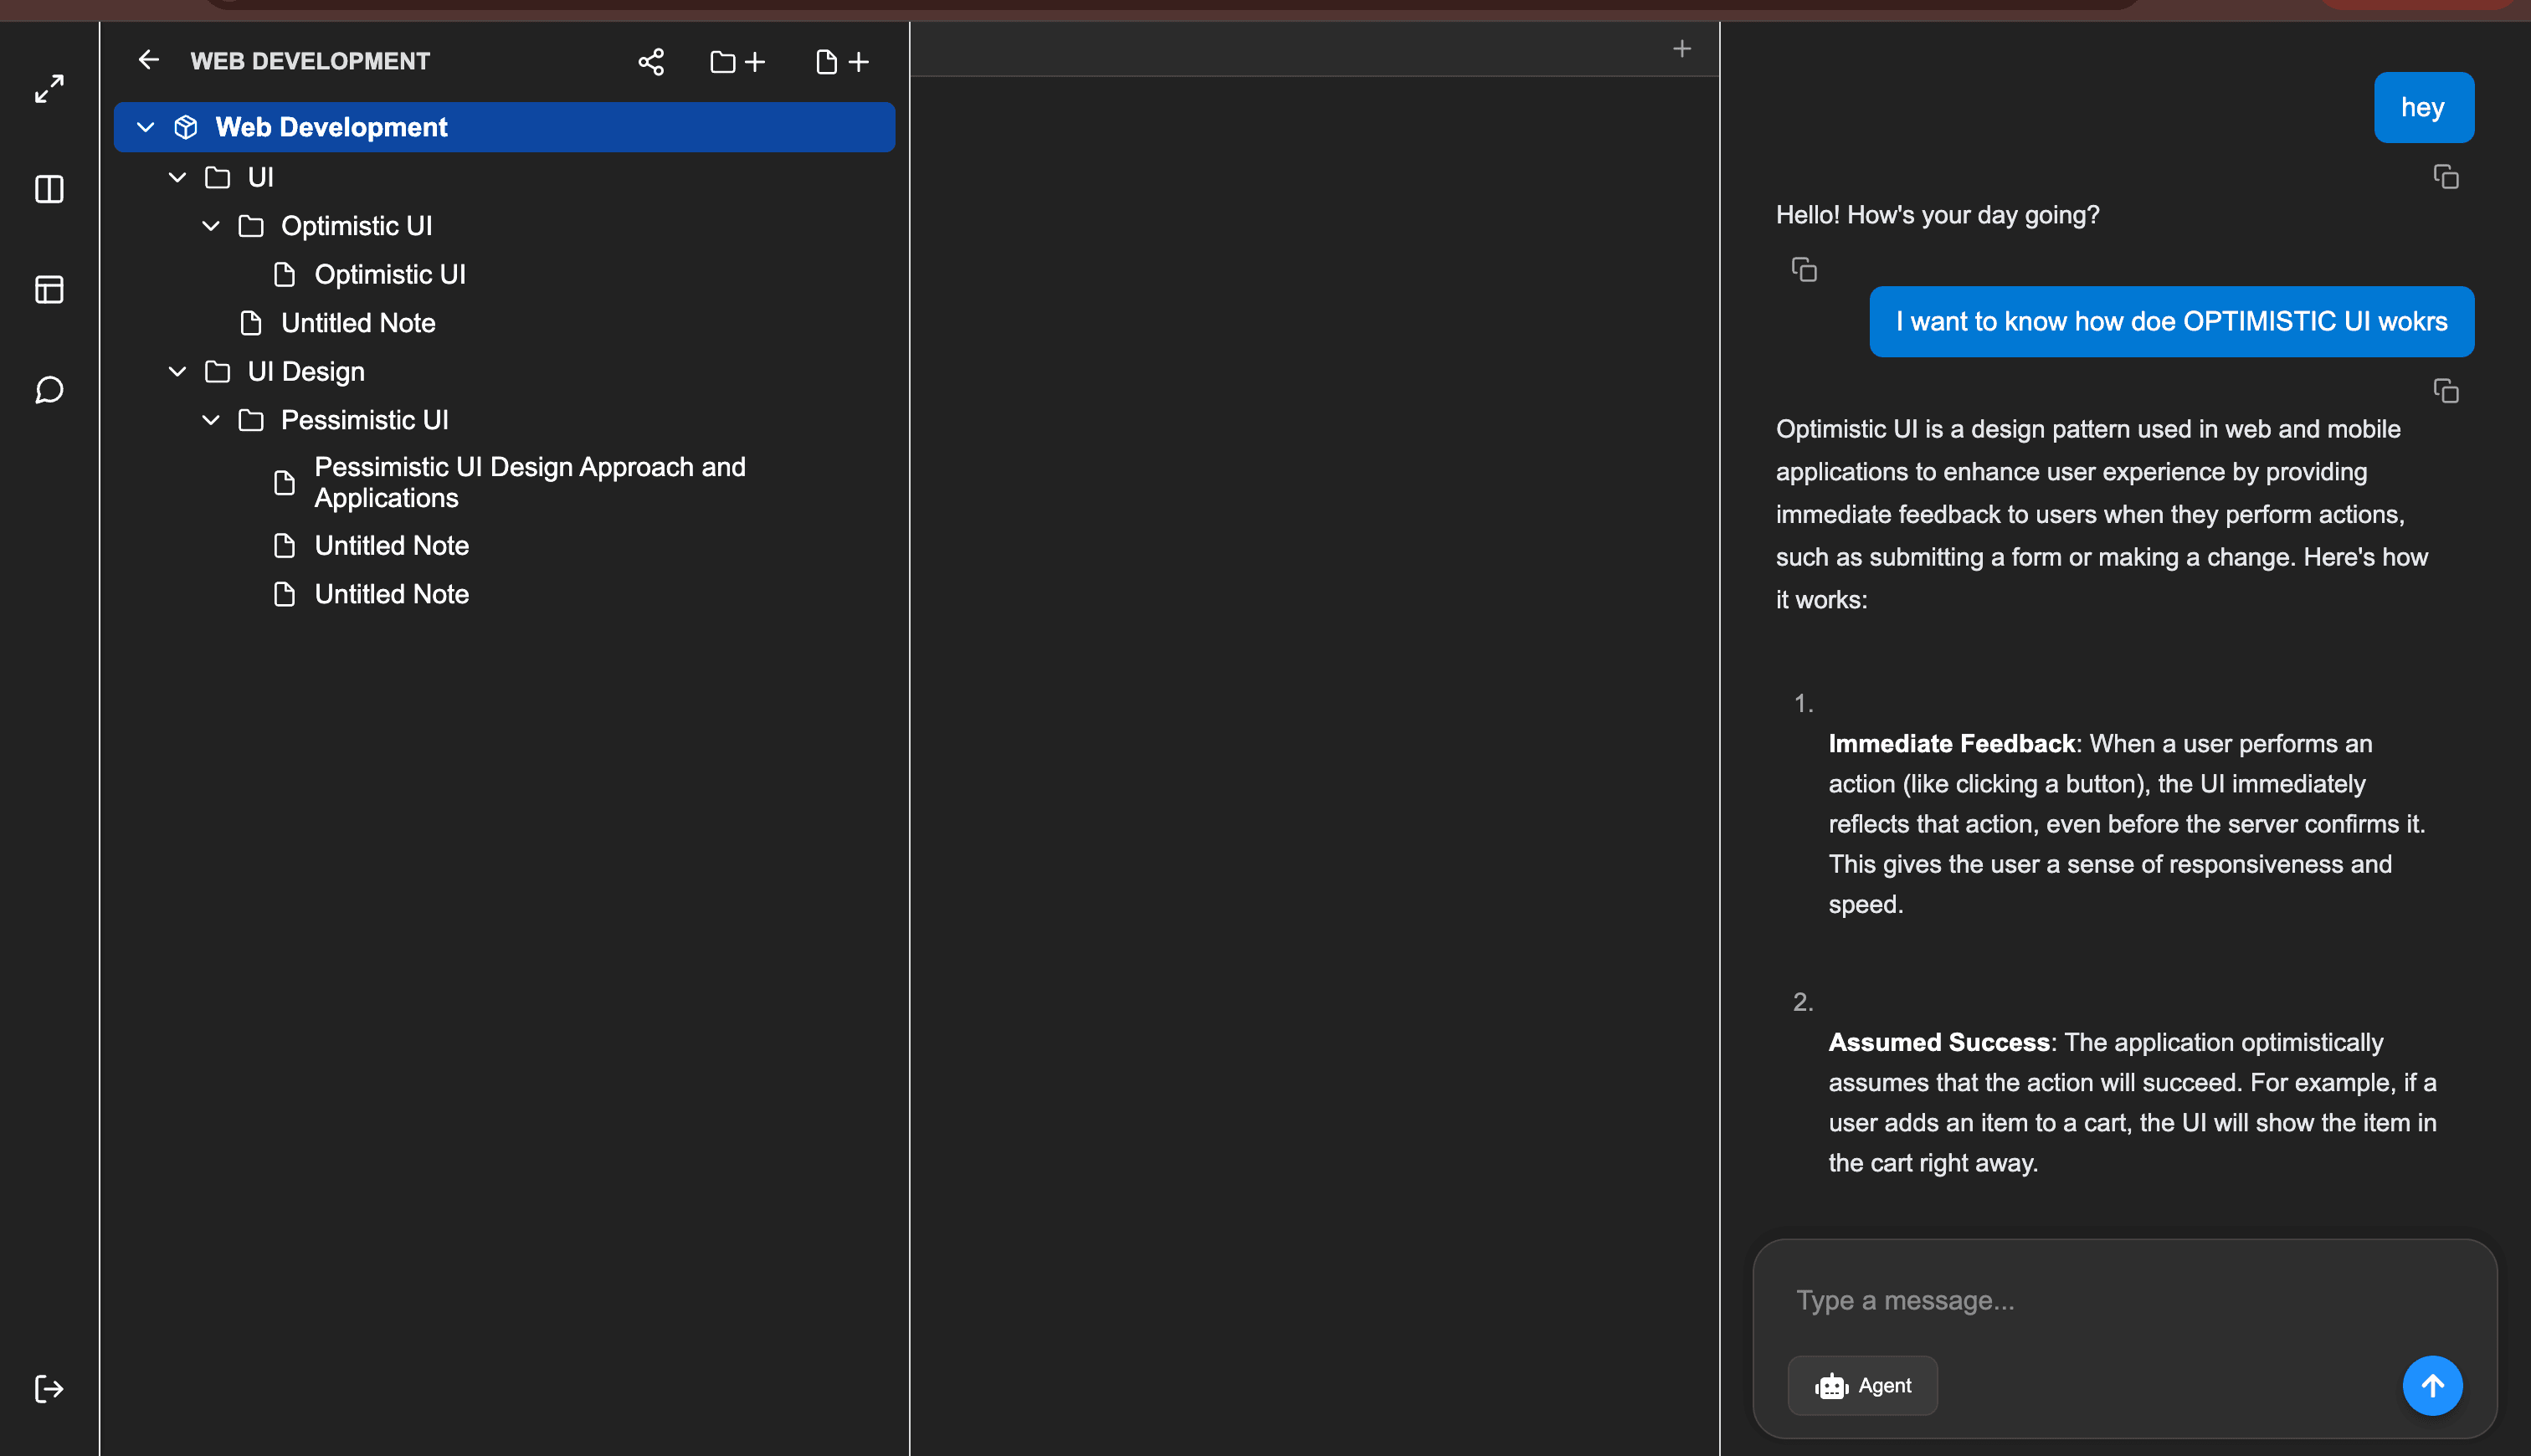
Task: Collapse the Pessimistic UI folder chevron
Action: click(x=211, y=420)
